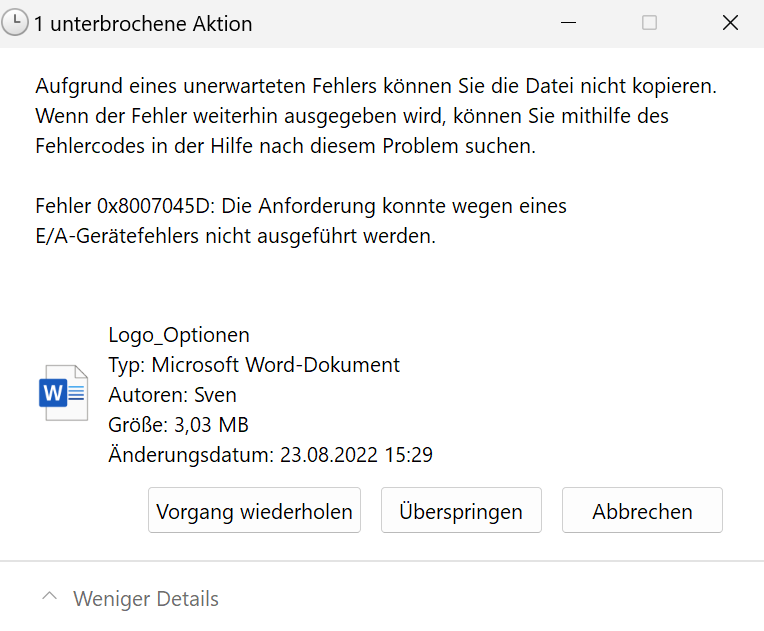The image size is (764, 631).
Task: Click the 'E/A-Gerätefehlers nicht ausgeführt werden' line
Action: pos(235,236)
